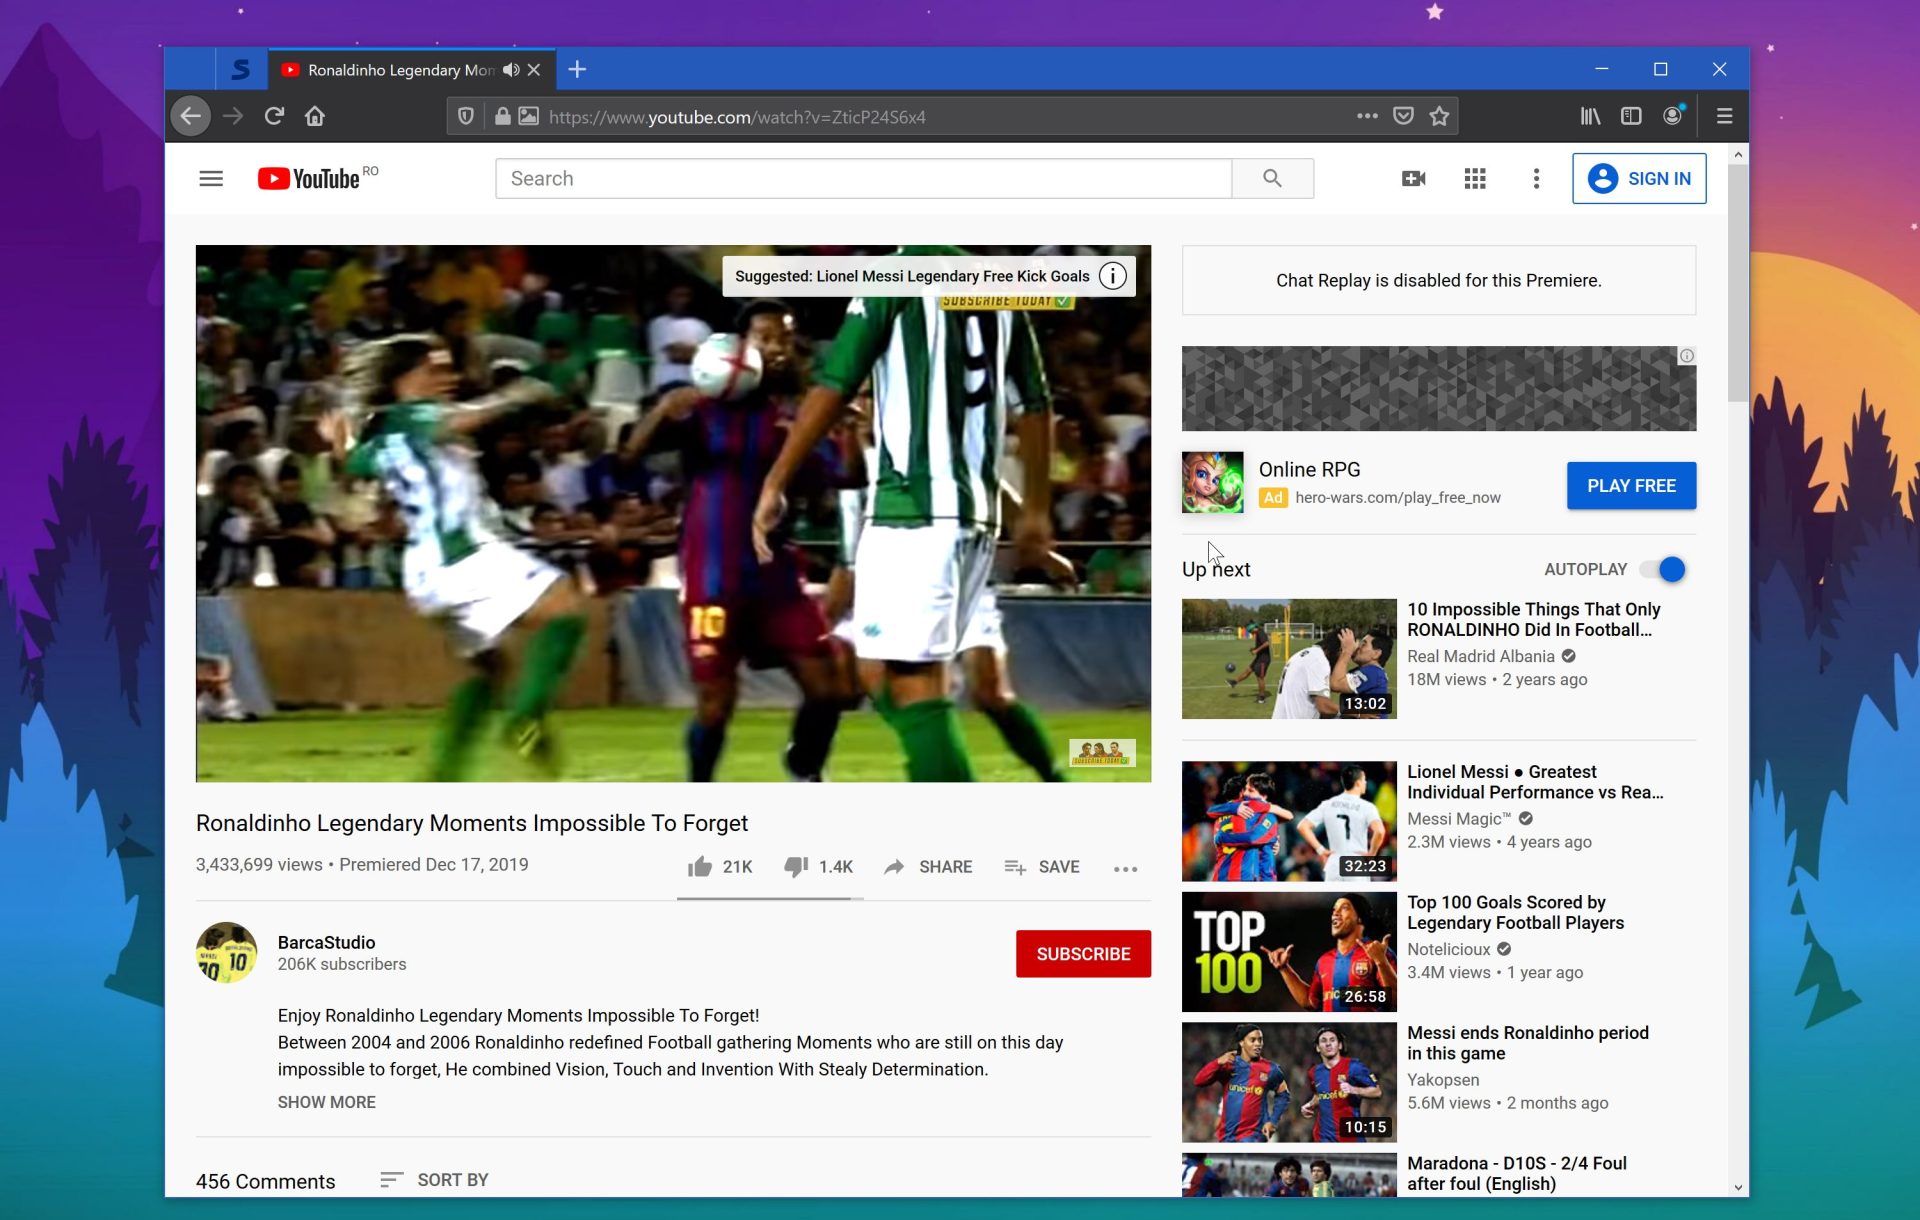
Task: Show Firefox sidebars
Action: [1631, 116]
